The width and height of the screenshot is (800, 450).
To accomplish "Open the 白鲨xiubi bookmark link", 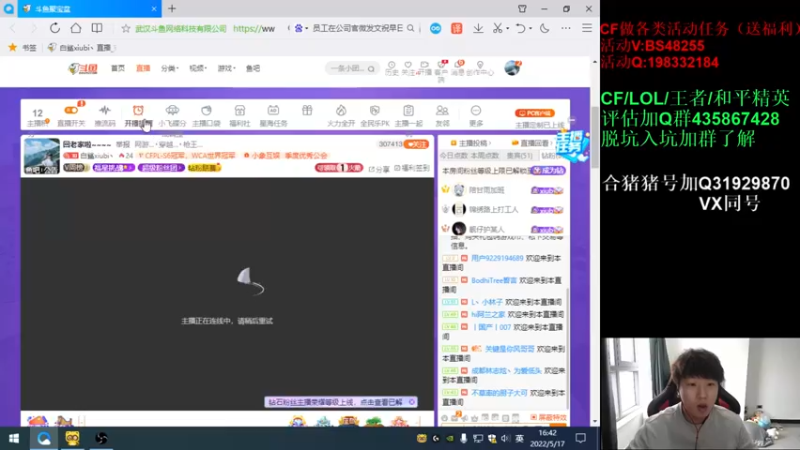I will (82, 47).
